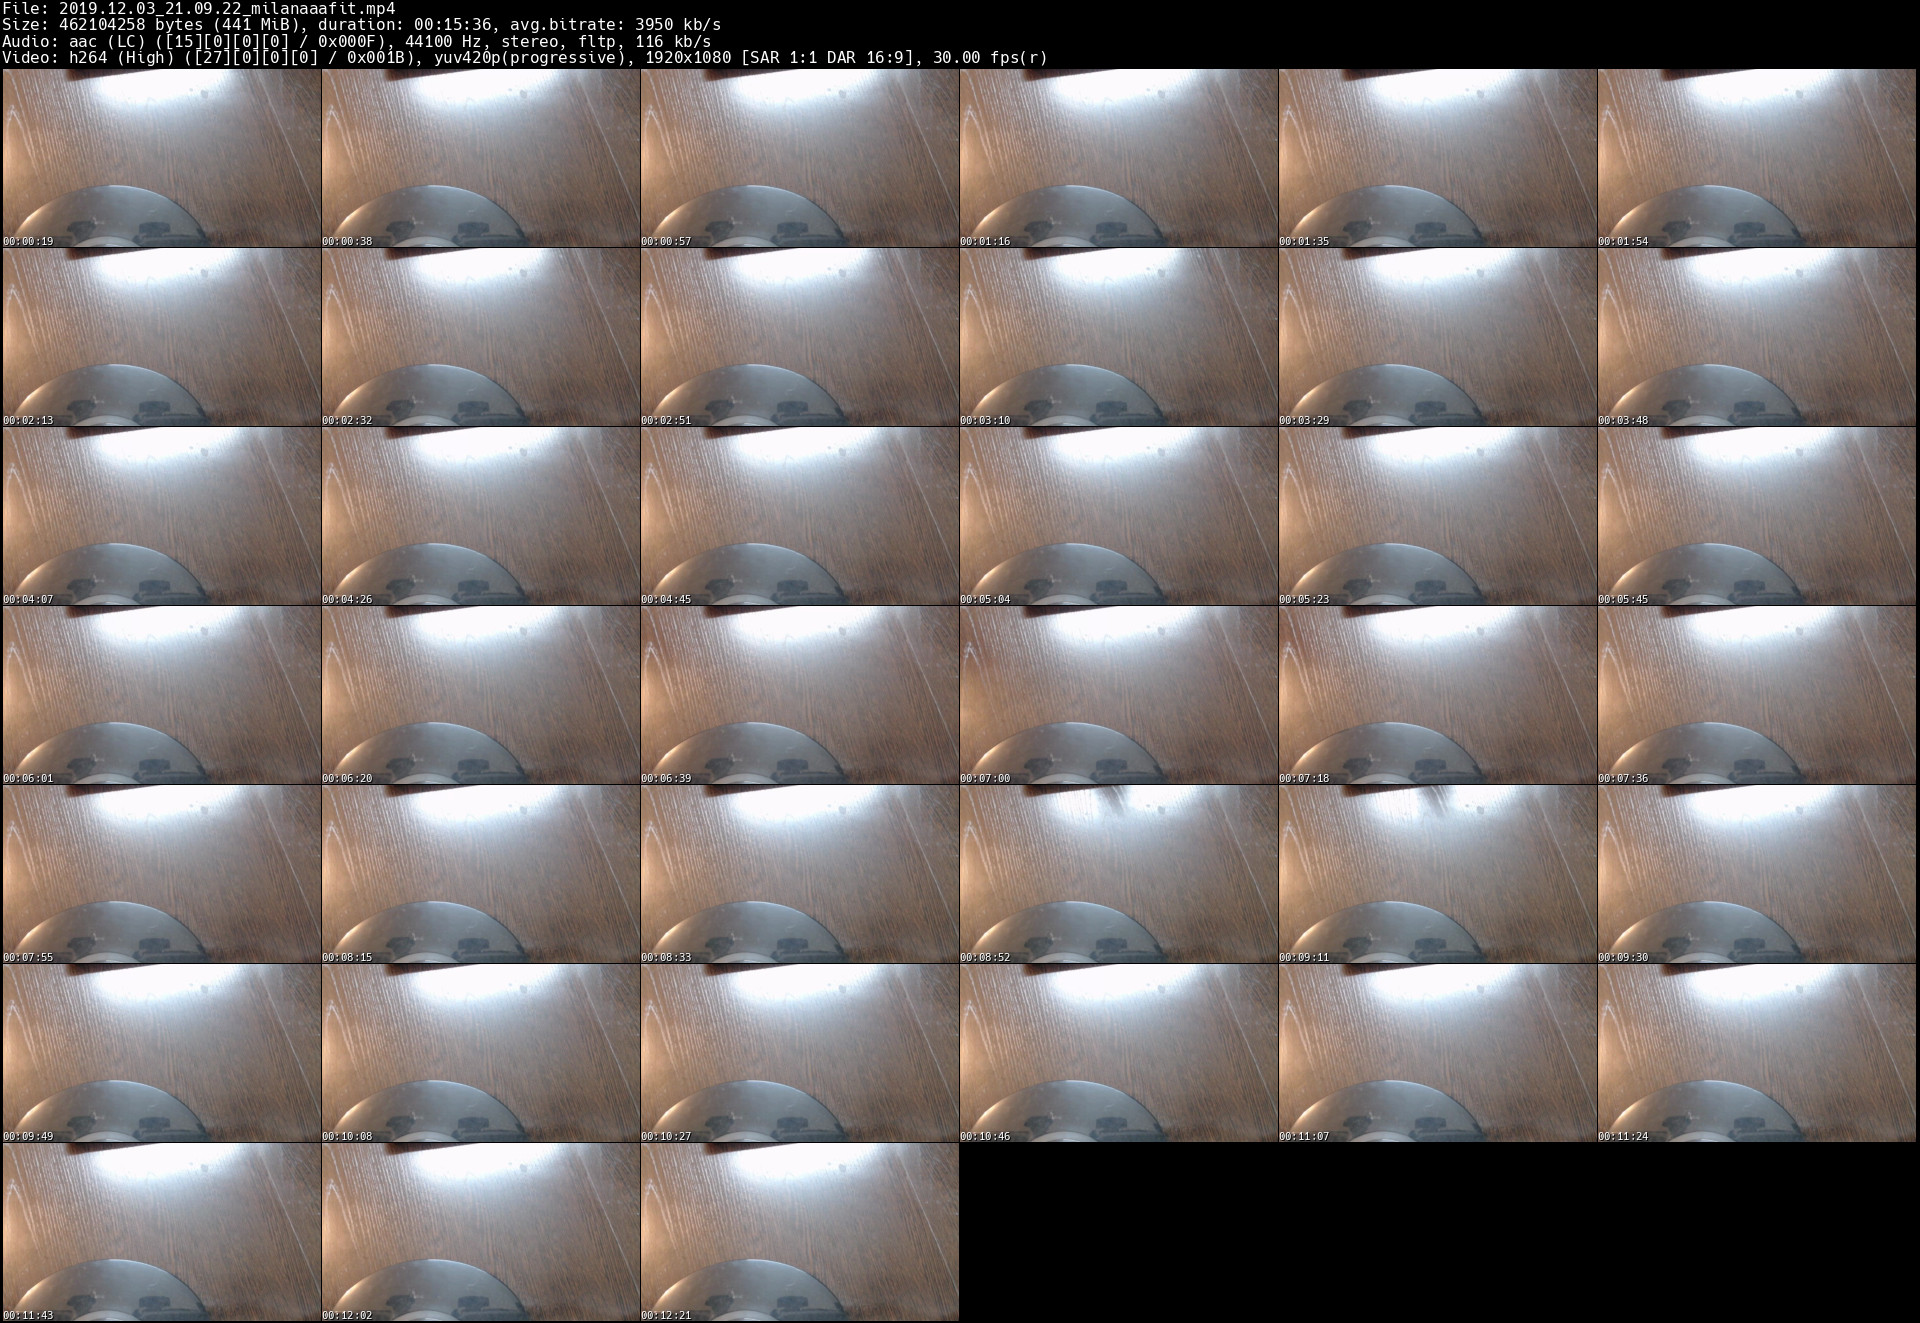View the still captured at 00:10:08
The height and width of the screenshot is (1323, 1920).
click(480, 1053)
